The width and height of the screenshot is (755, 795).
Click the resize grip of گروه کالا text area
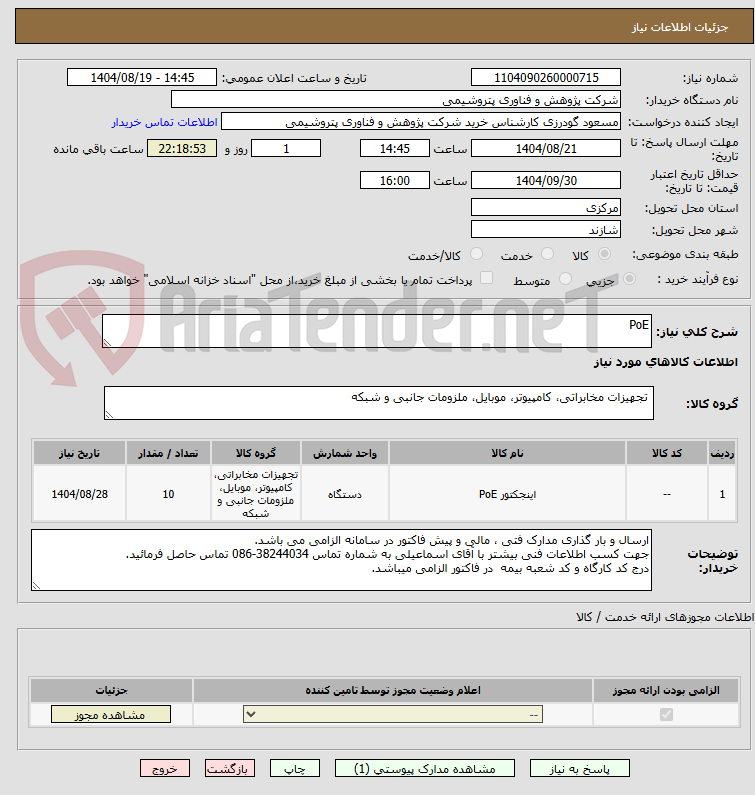[109, 415]
